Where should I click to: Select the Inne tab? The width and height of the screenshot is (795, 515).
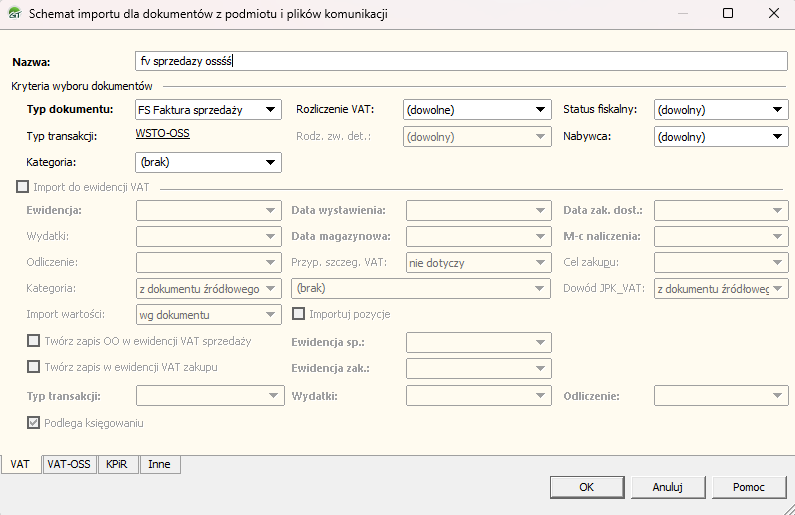click(159, 464)
